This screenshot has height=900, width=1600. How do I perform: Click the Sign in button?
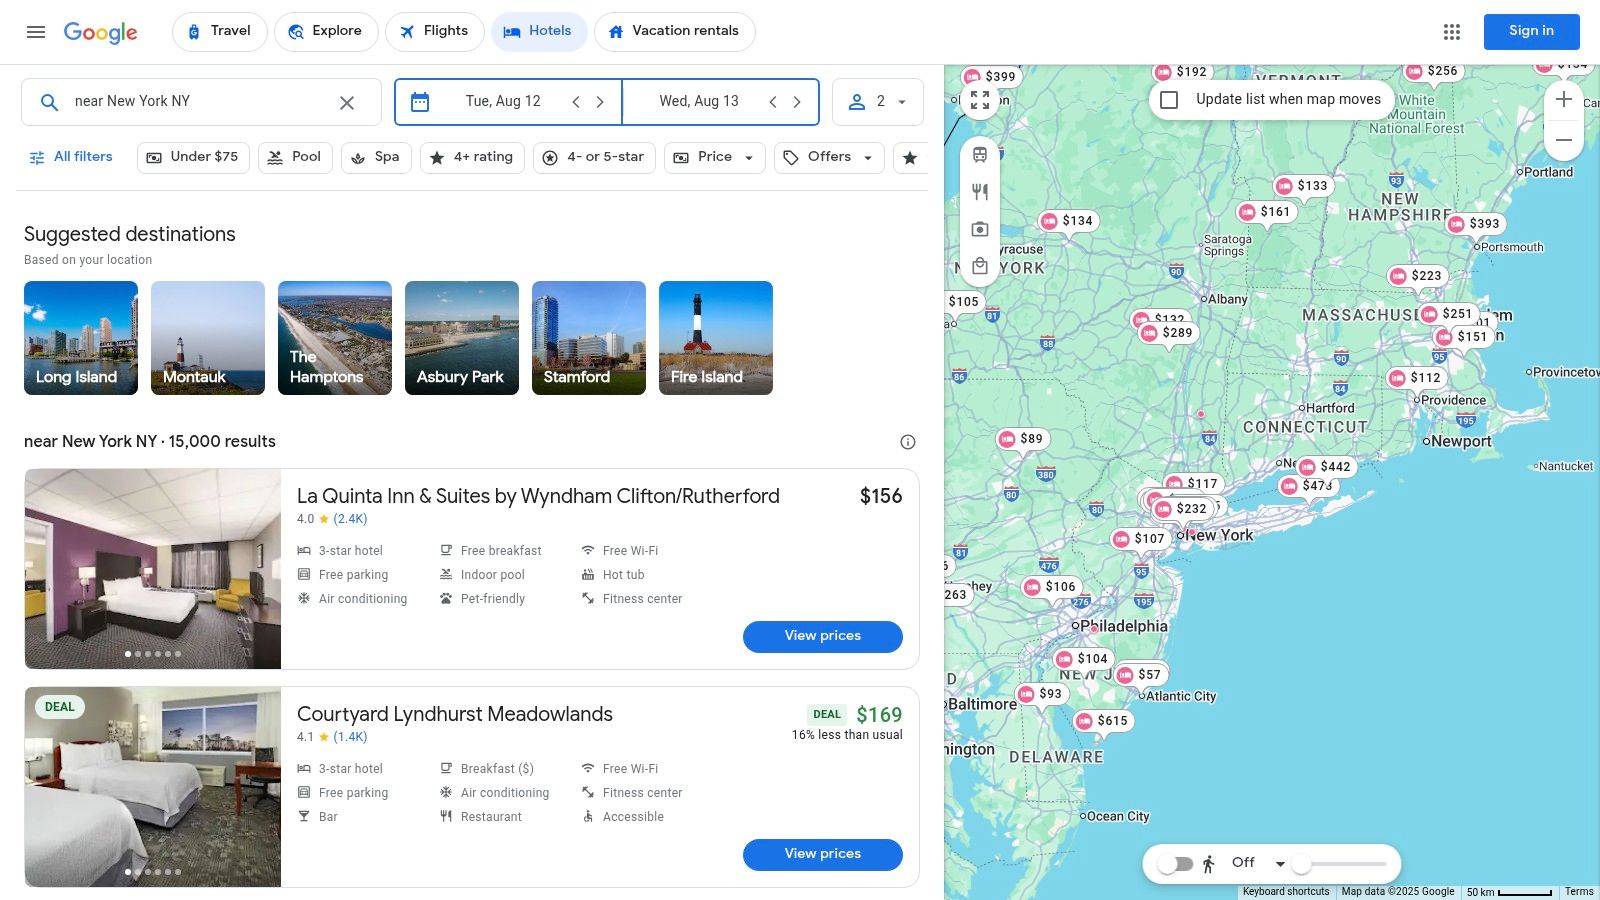pyautogui.click(x=1531, y=32)
